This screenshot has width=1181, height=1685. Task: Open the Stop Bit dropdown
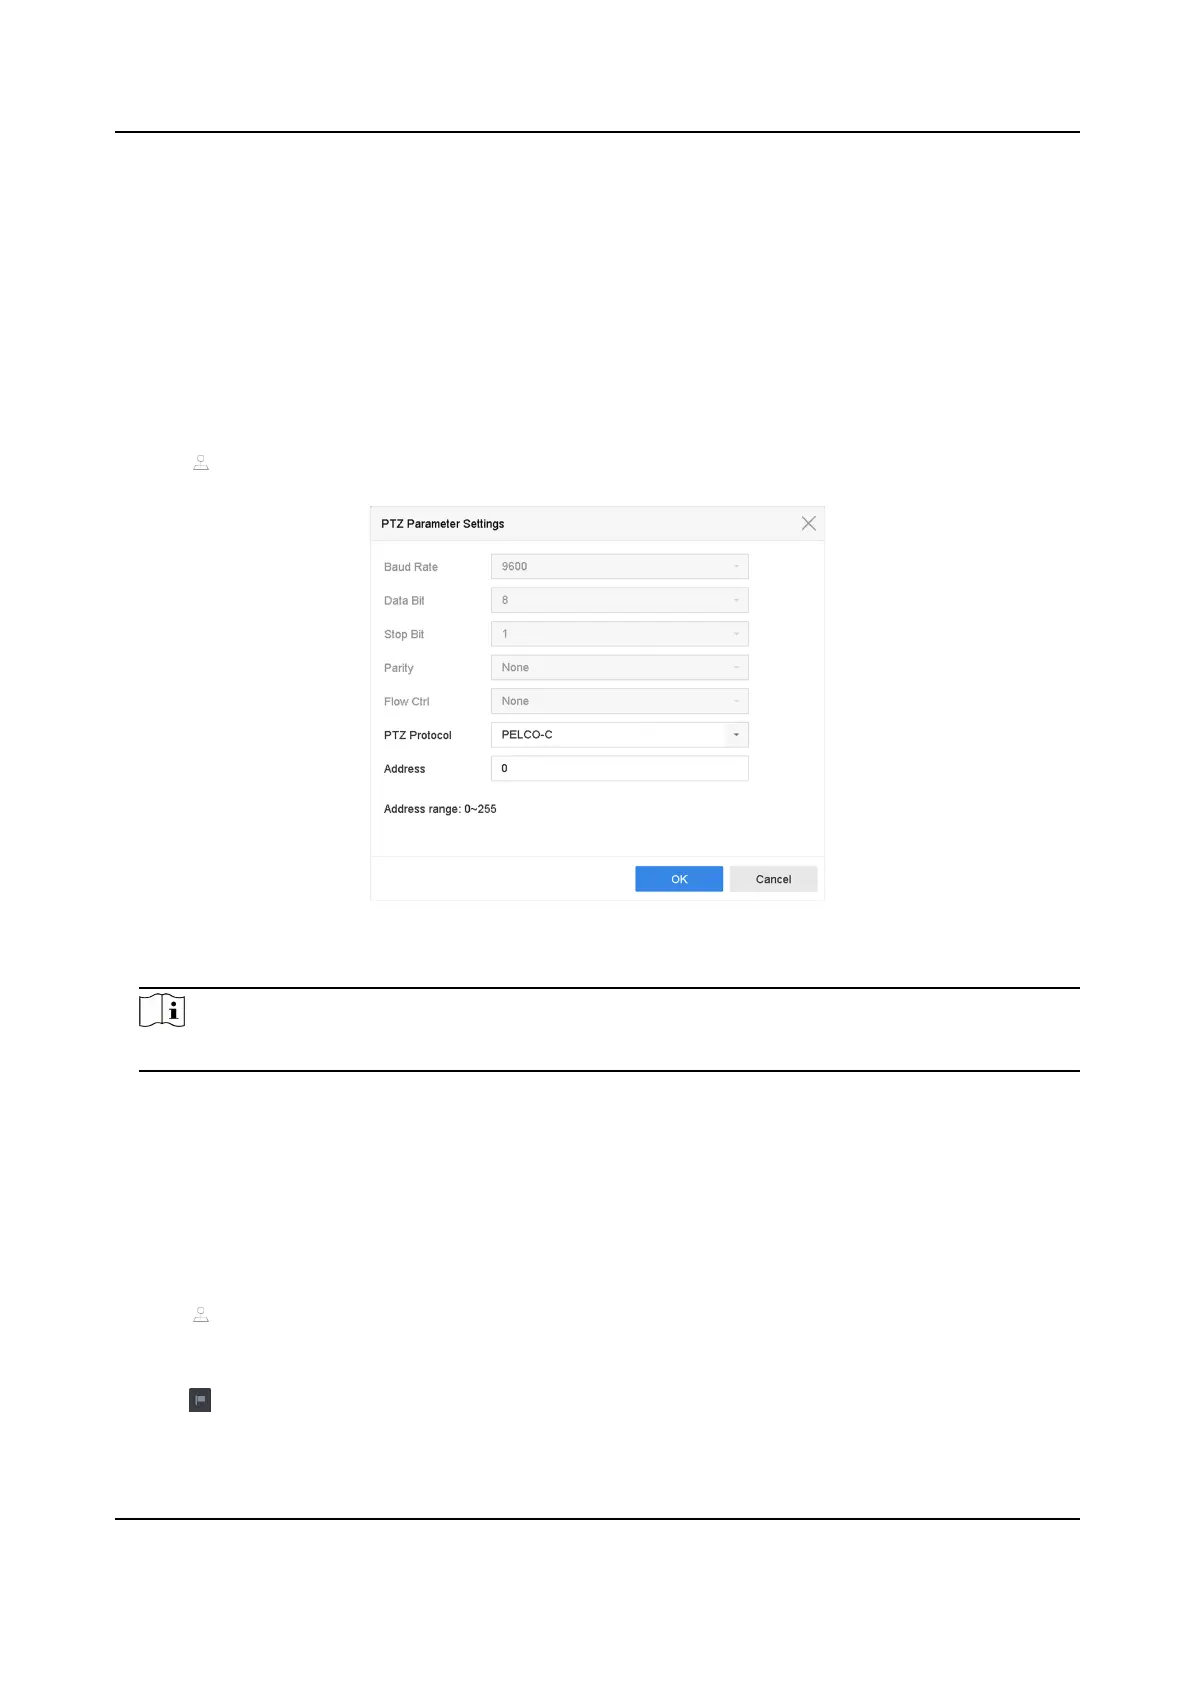[x=619, y=634]
